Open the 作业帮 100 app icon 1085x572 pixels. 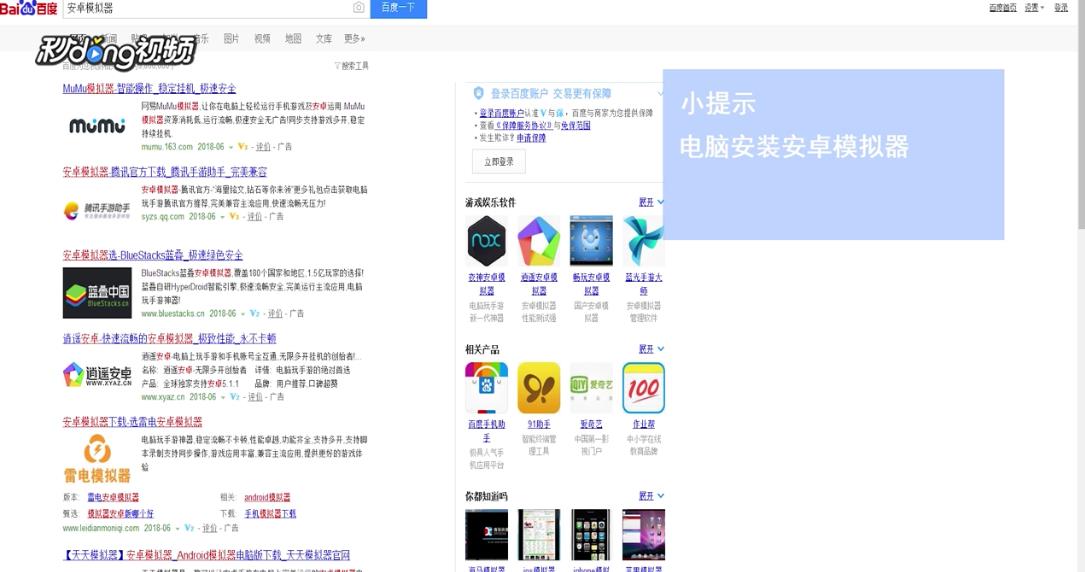[643, 387]
